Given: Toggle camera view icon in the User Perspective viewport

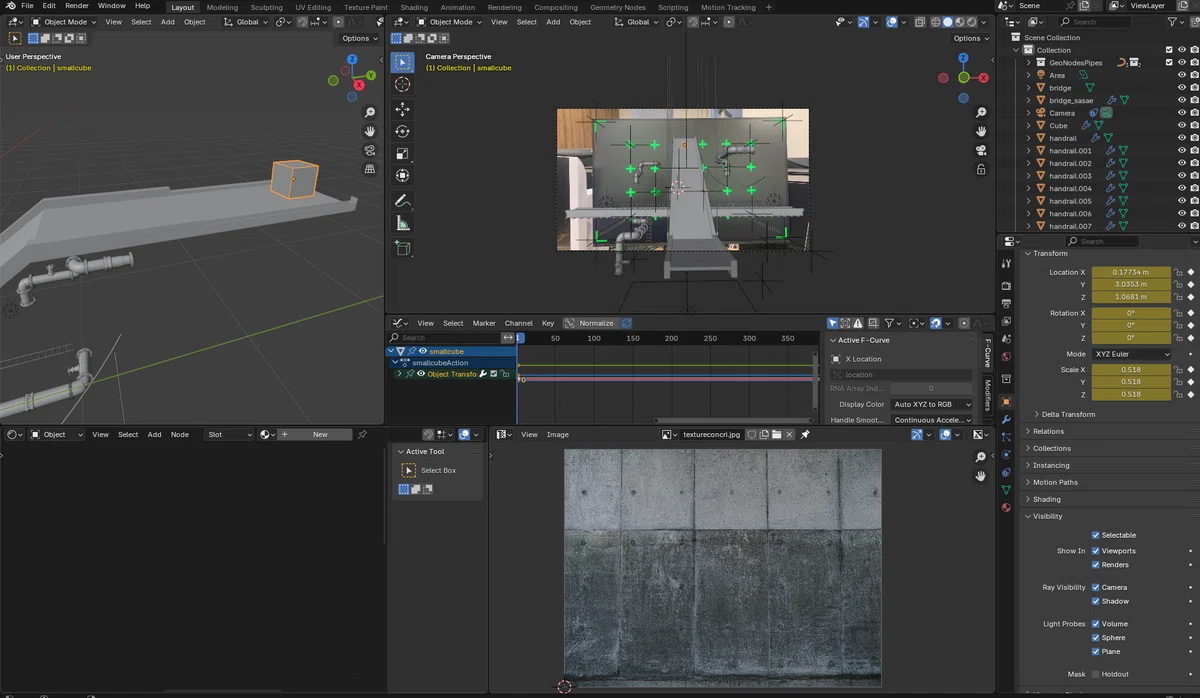Looking at the screenshot, I should [x=370, y=150].
